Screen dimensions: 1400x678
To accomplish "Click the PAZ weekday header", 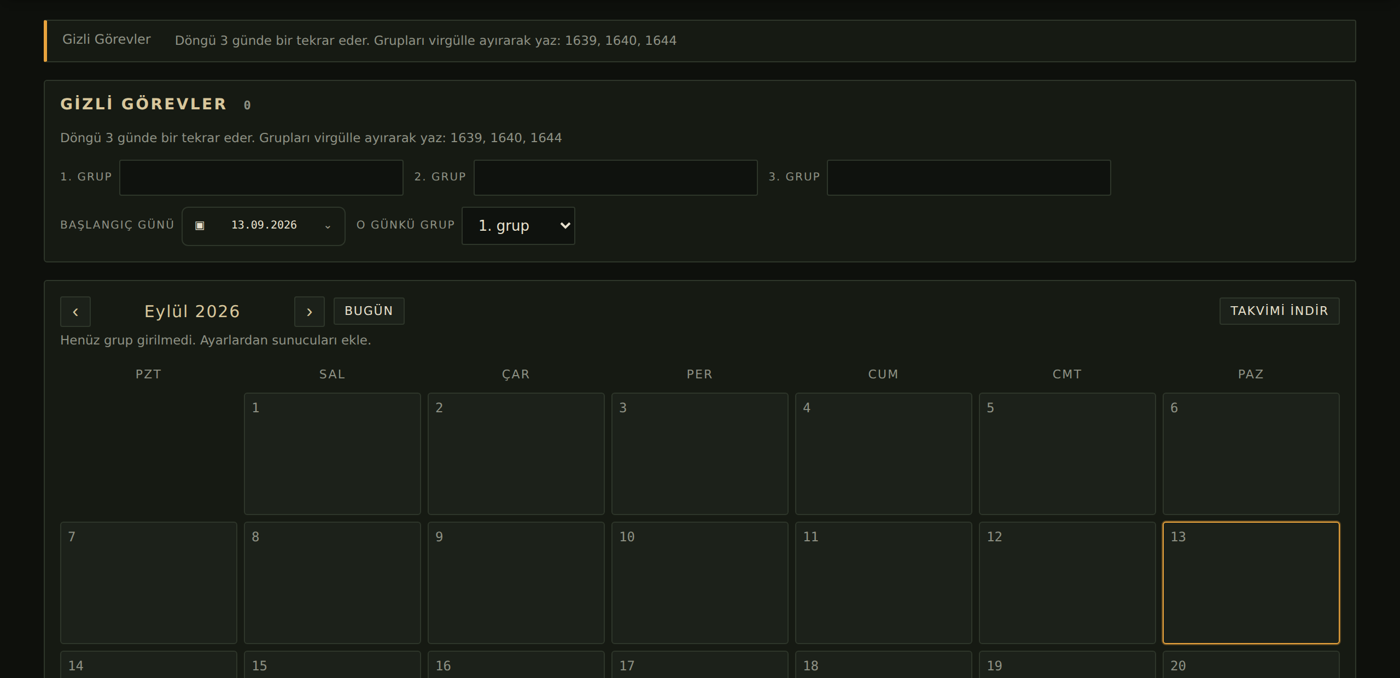I will click(x=1251, y=374).
